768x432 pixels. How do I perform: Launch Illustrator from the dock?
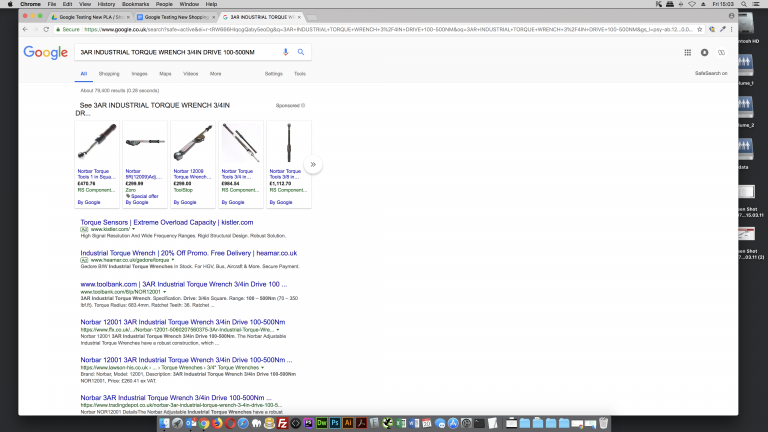click(348, 423)
